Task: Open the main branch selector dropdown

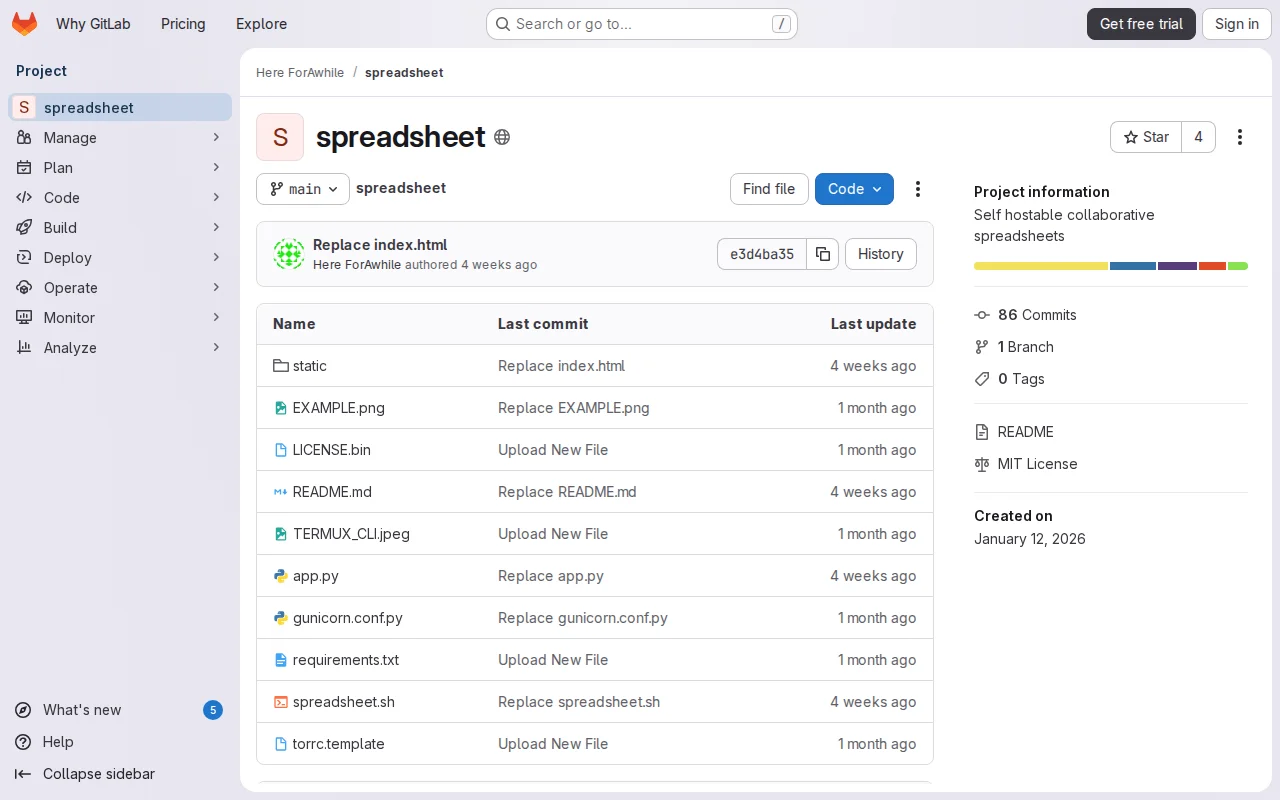Action: pyautogui.click(x=303, y=189)
